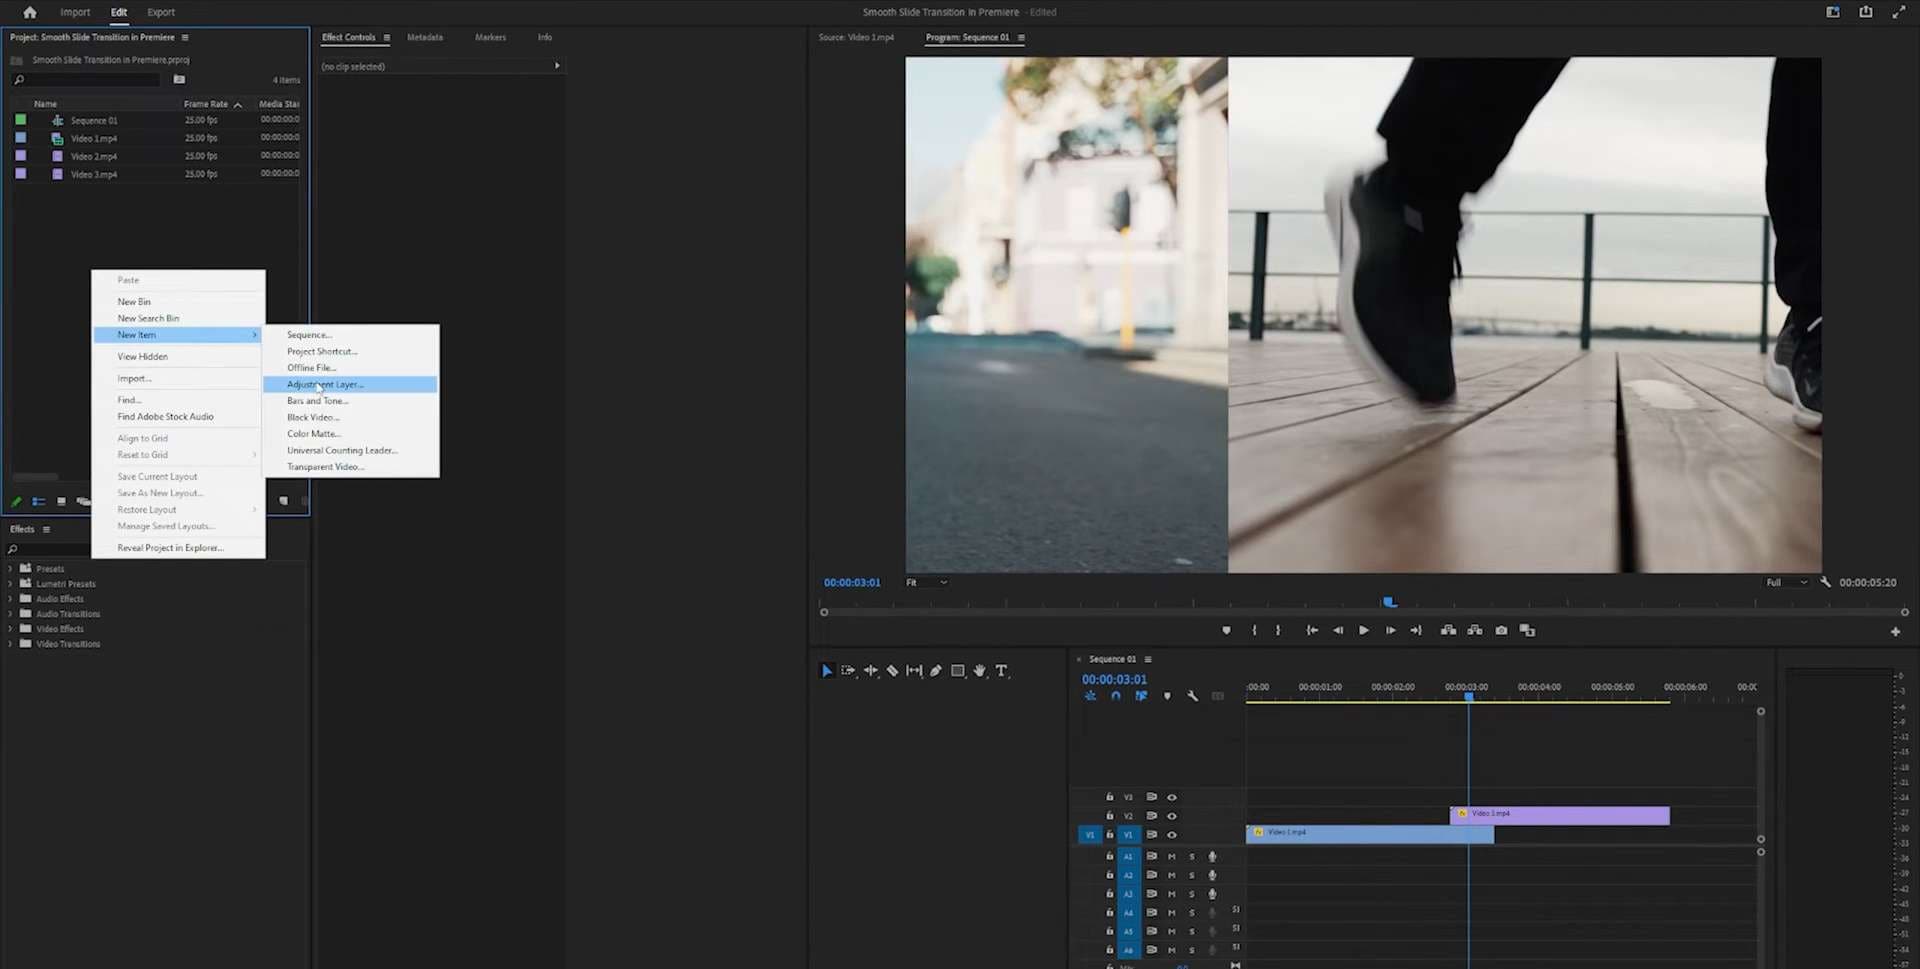Image resolution: width=1920 pixels, height=969 pixels.
Task: Select Import... in context menu
Action: (178, 378)
